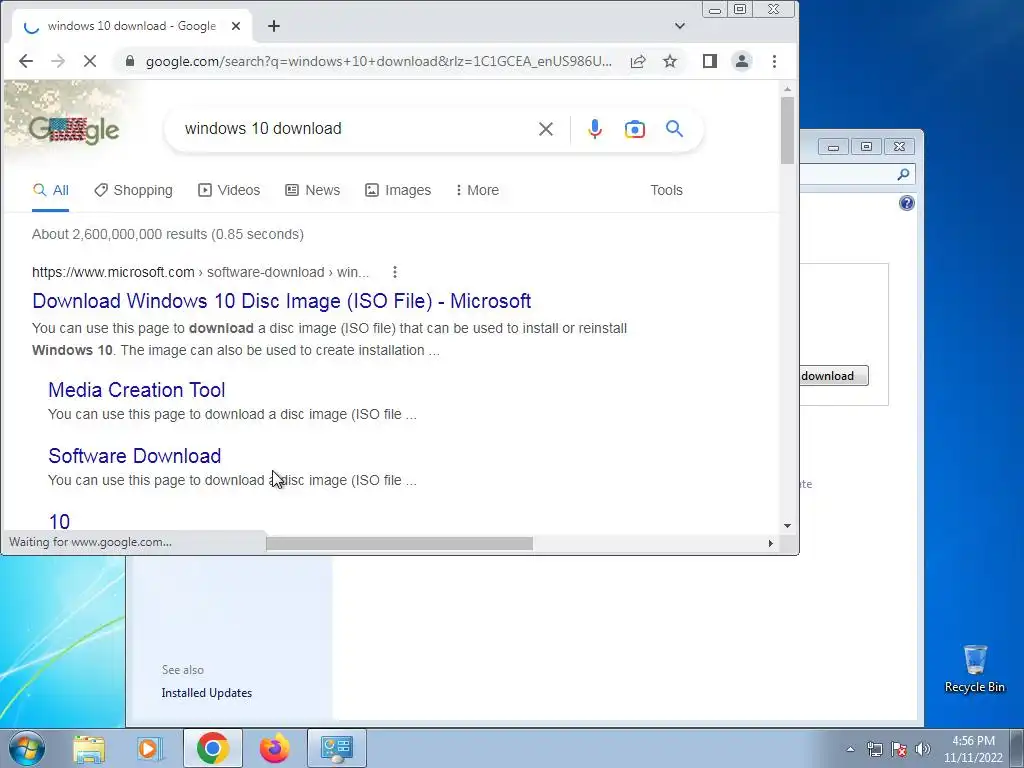
Task: Click the download button in the background window
Action: [834, 376]
